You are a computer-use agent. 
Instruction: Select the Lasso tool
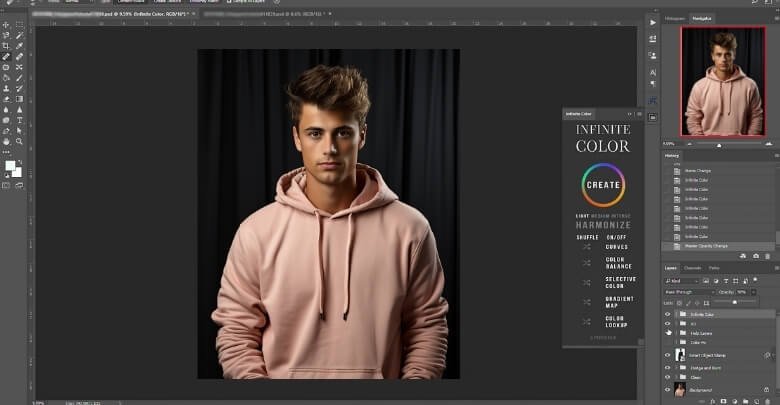[x=6, y=35]
